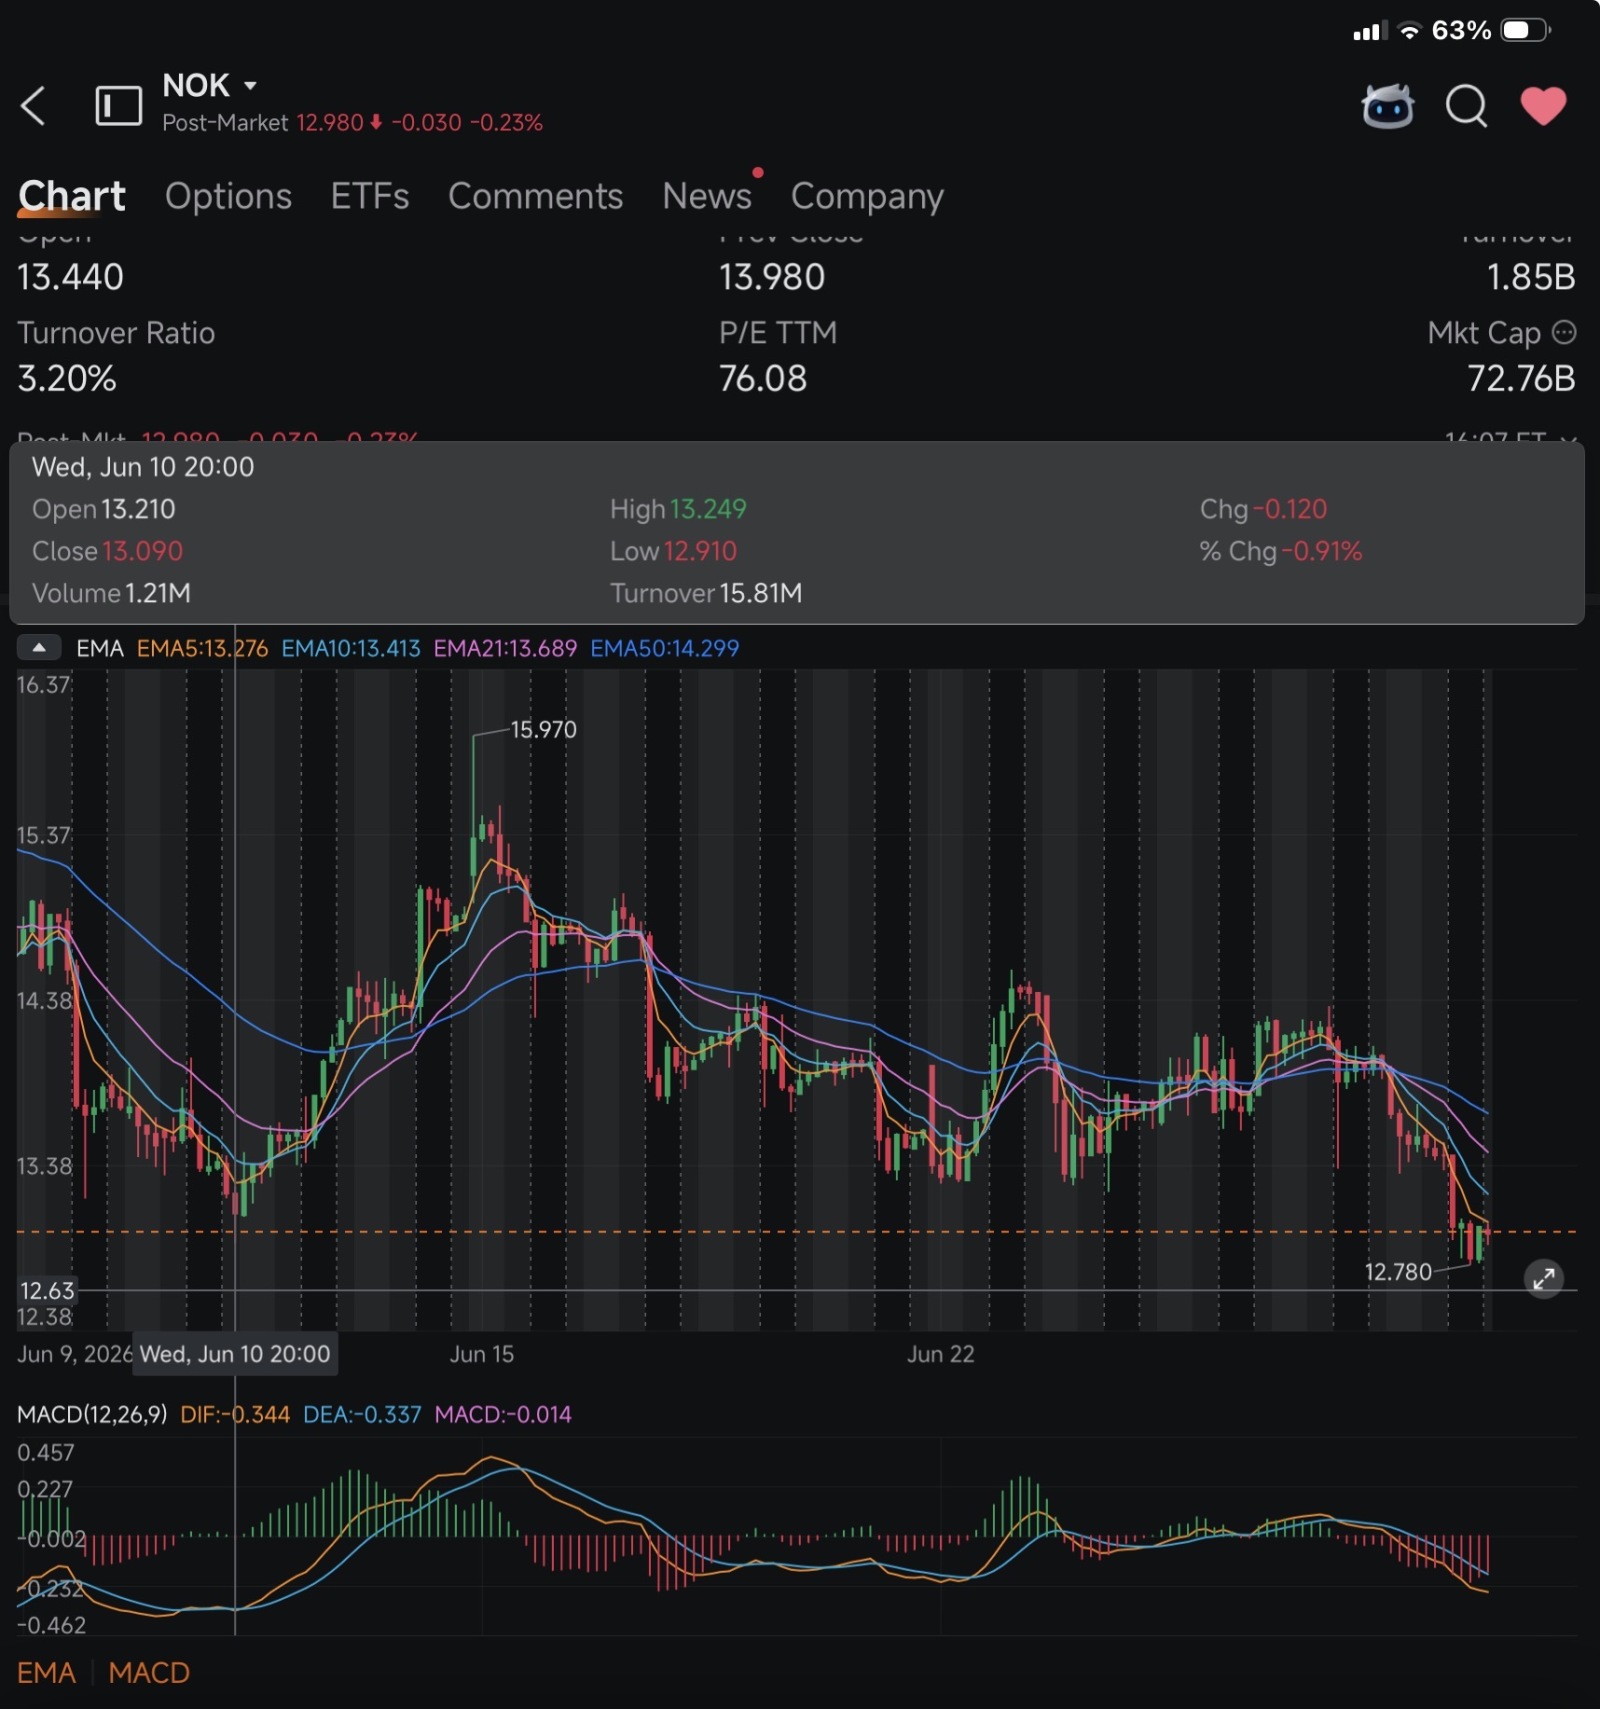This screenshot has height=1709, width=1600.
Task: Toggle the red heart watchlist favorite
Action: point(1543,106)
